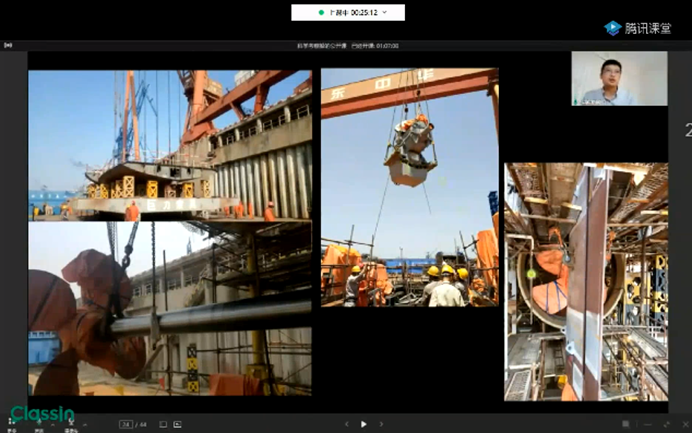The image size is (692, 433).
Task: Select the crane lifting engine photo
Action: pyautogui.click(x=409, y=187)
